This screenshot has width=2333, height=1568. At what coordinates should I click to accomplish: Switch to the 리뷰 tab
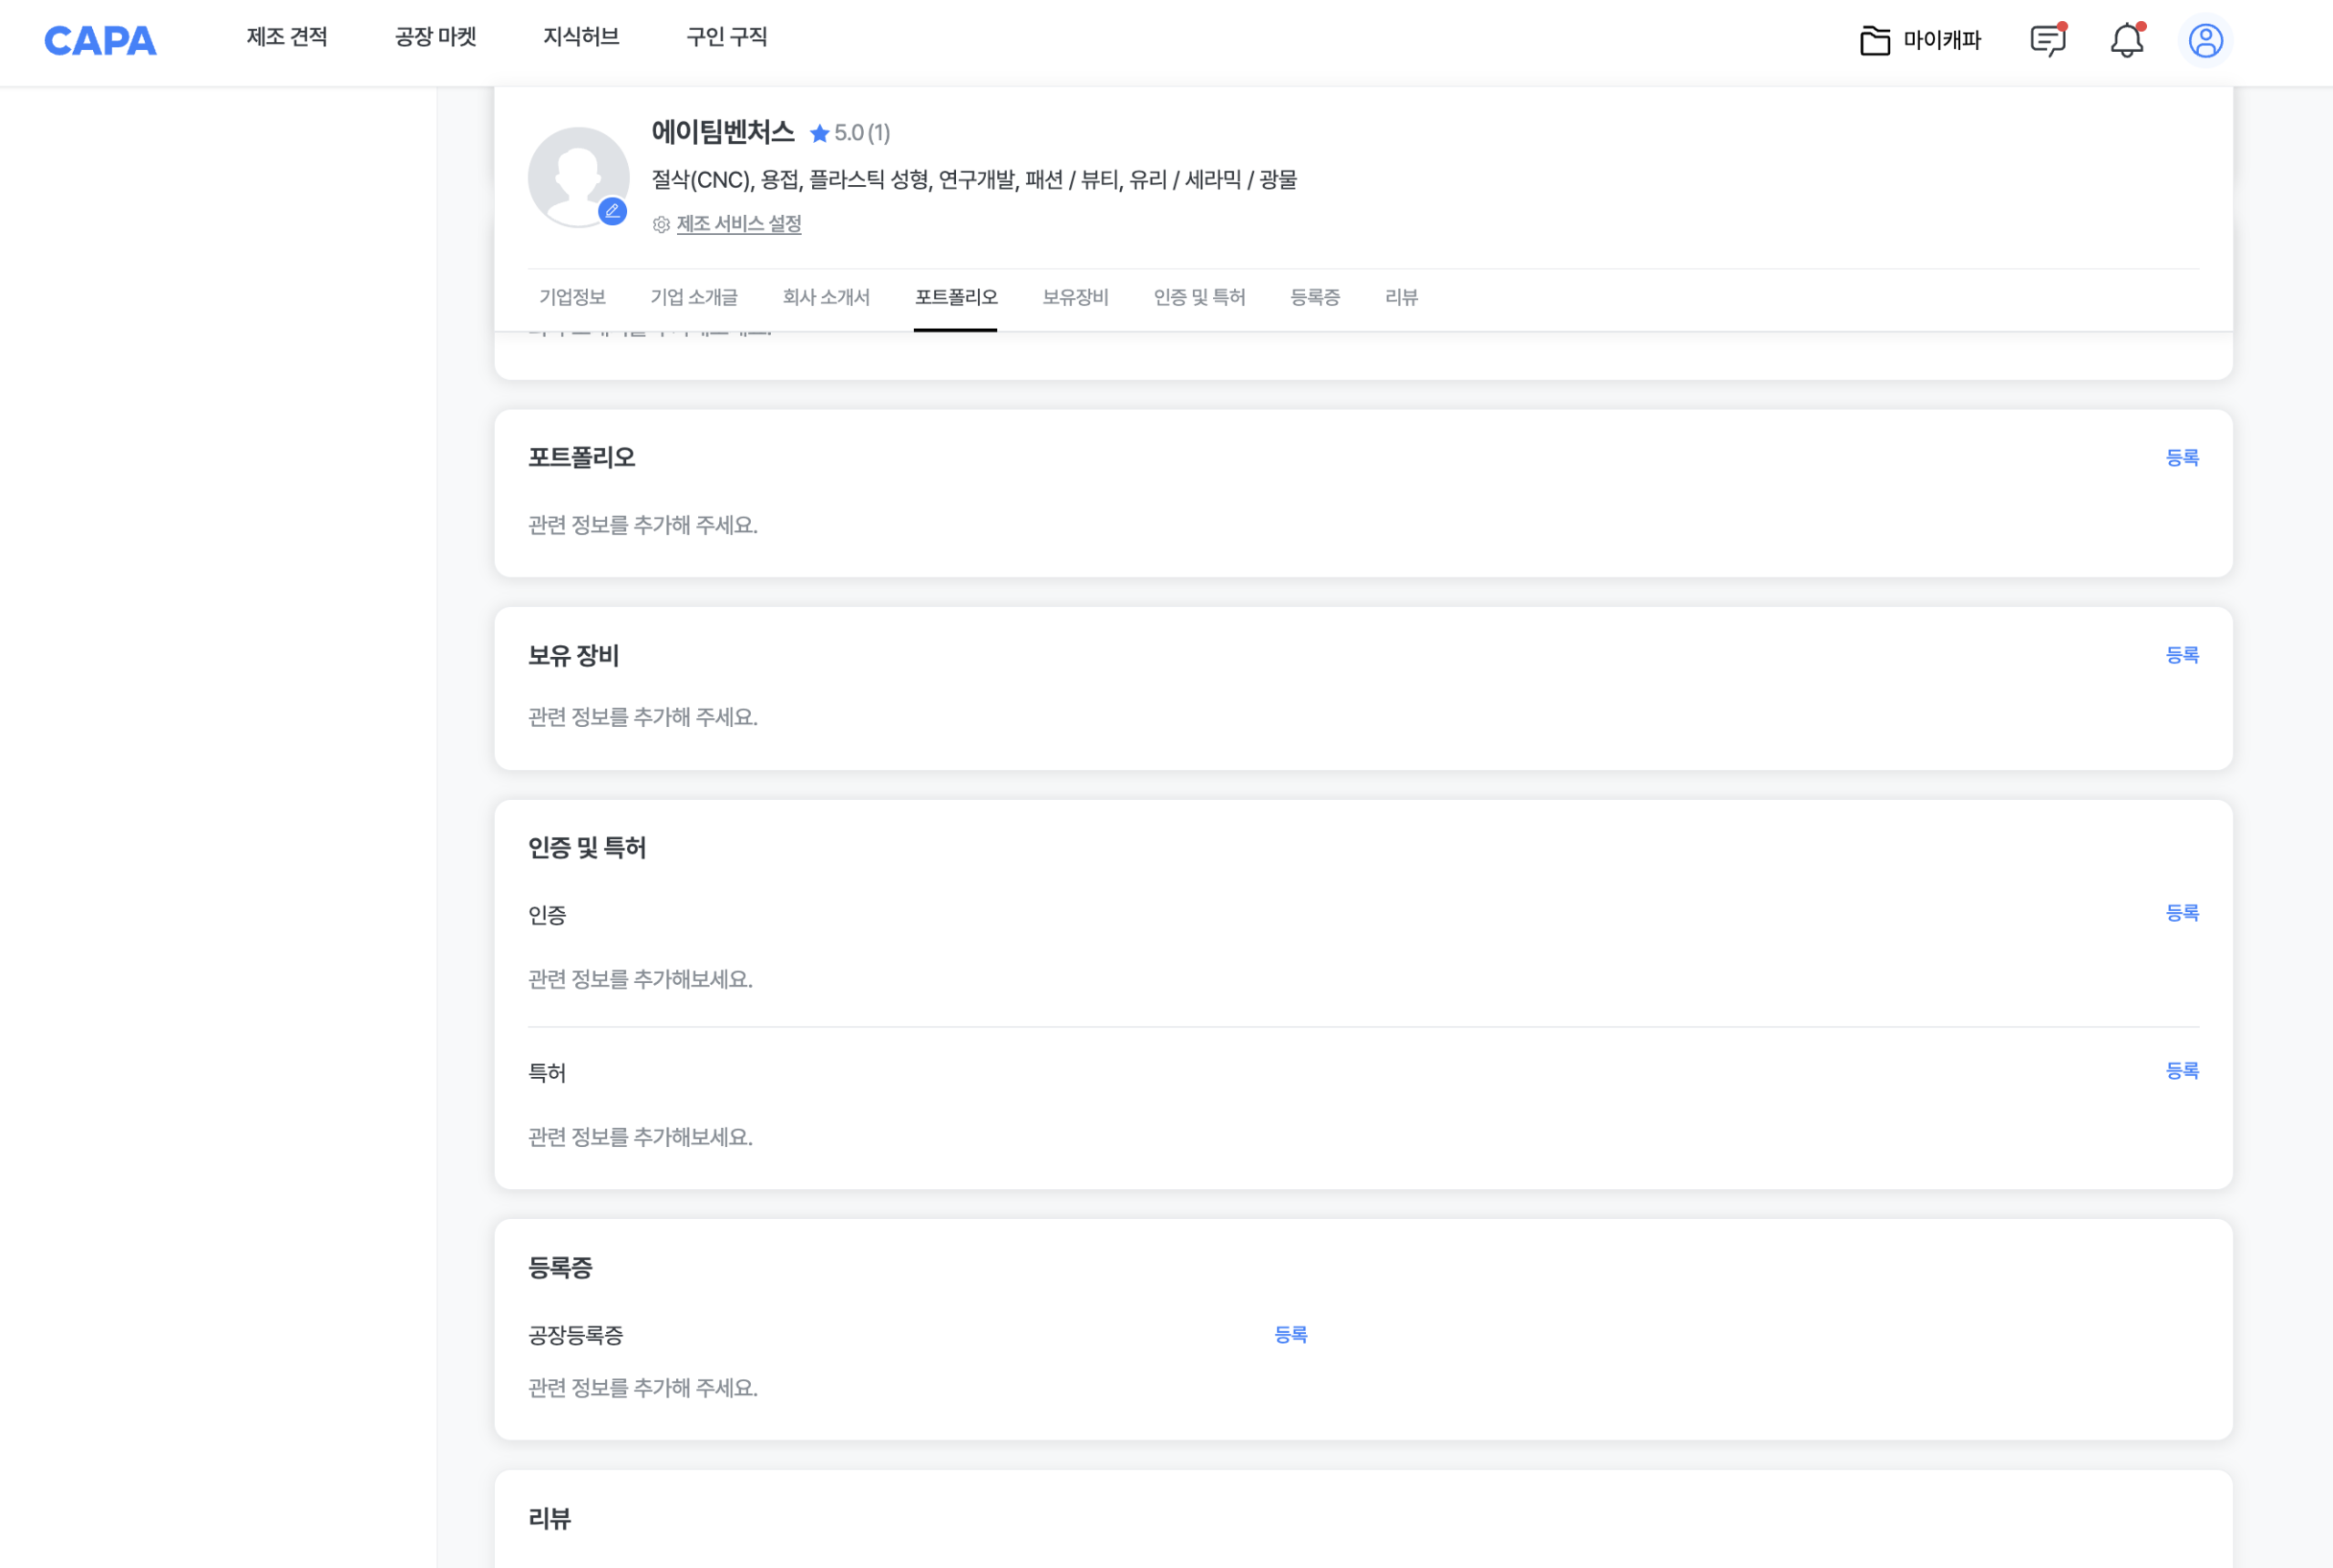[x=1401, y=297]
